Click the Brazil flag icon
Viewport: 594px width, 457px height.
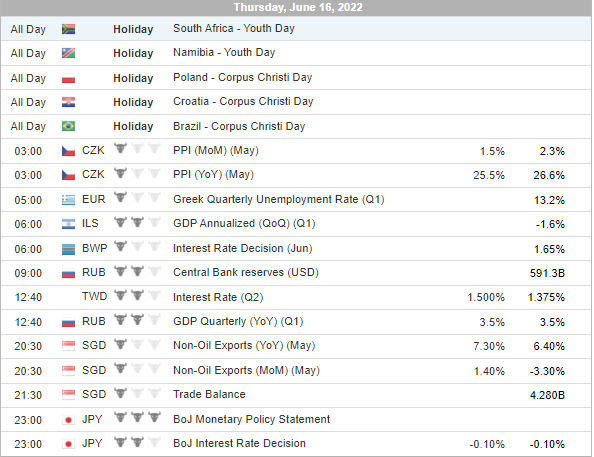(x=68, y=126)
